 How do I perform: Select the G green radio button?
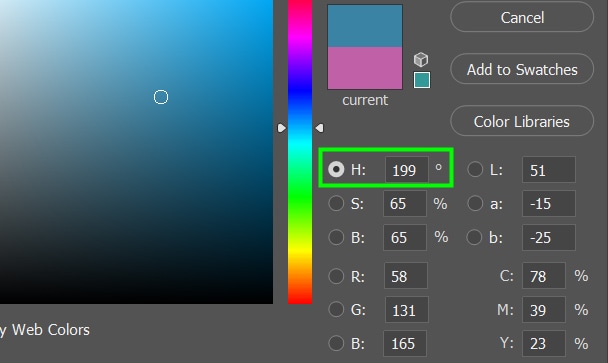click(336, 309)
